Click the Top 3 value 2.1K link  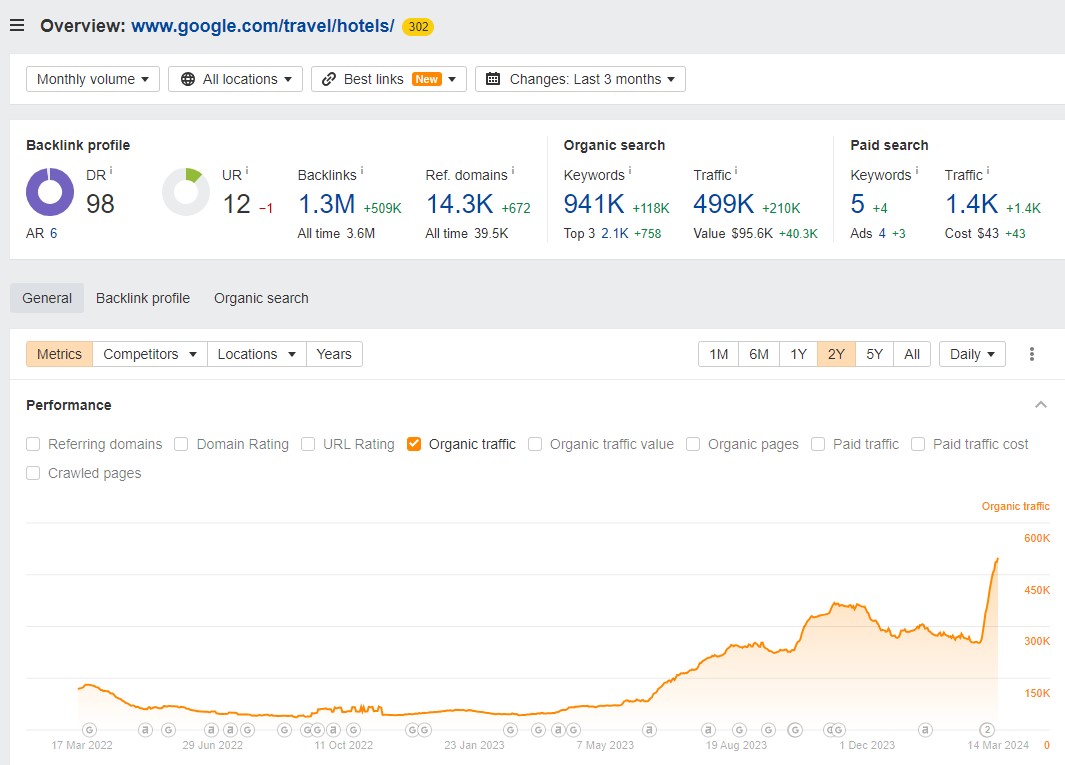(615, 233)
